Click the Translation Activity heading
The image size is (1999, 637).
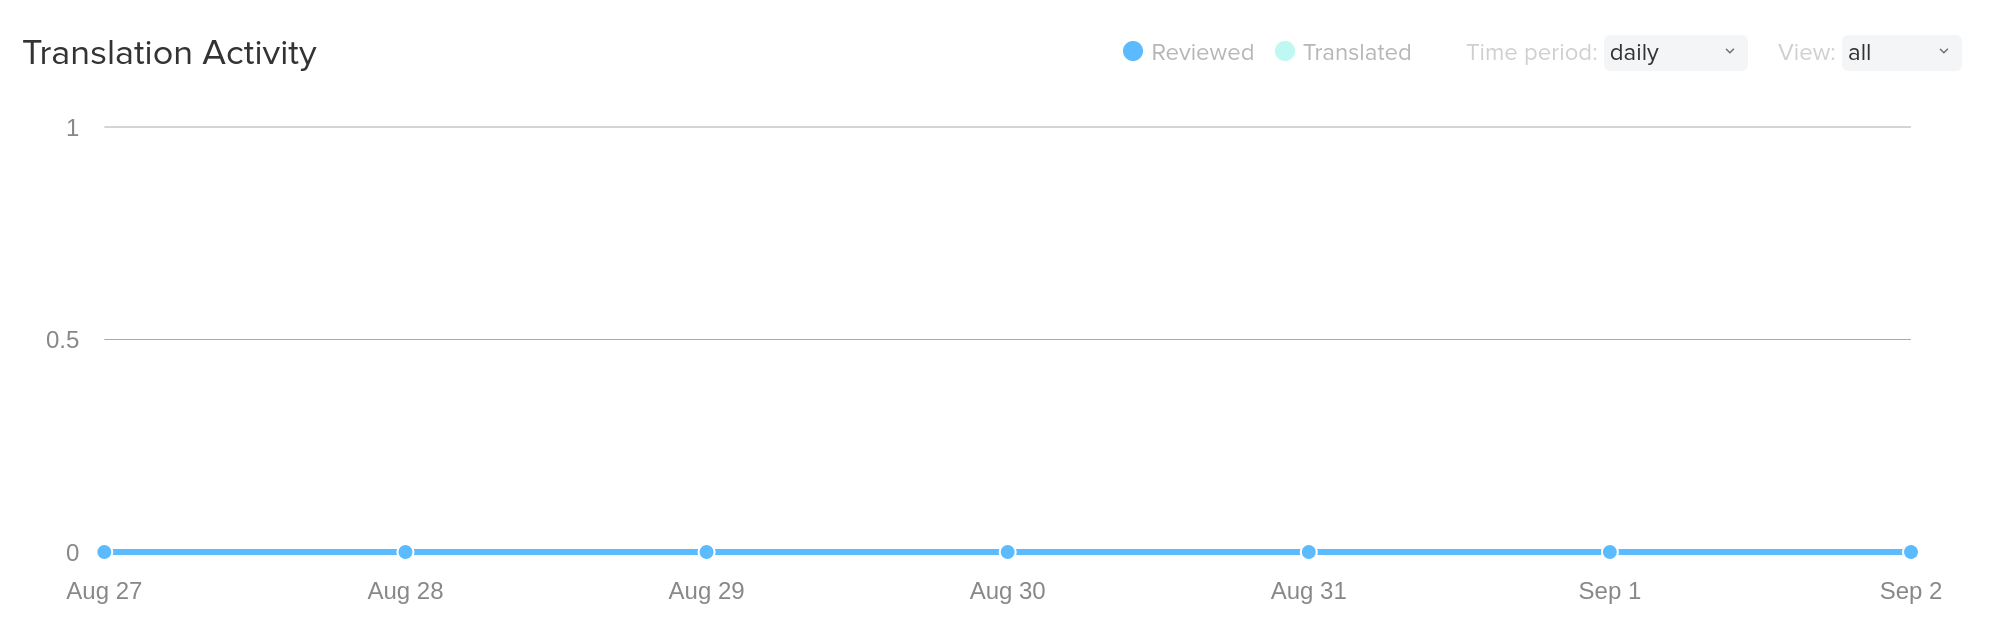[x=169, y=53]
